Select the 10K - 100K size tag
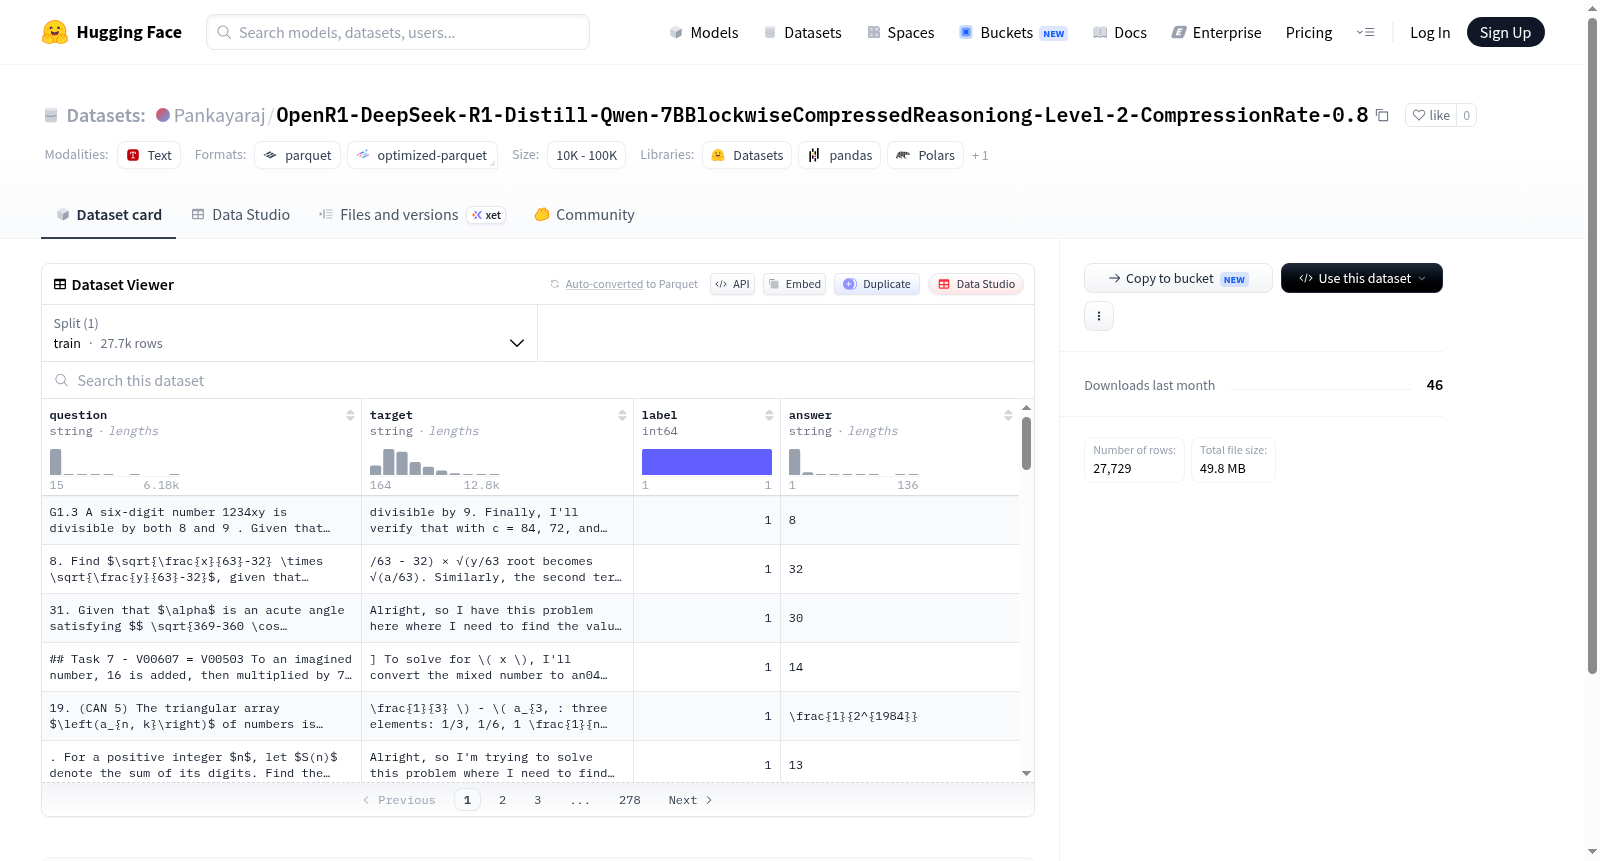This screenshot has height=861, width=1600. coord(586,155)
